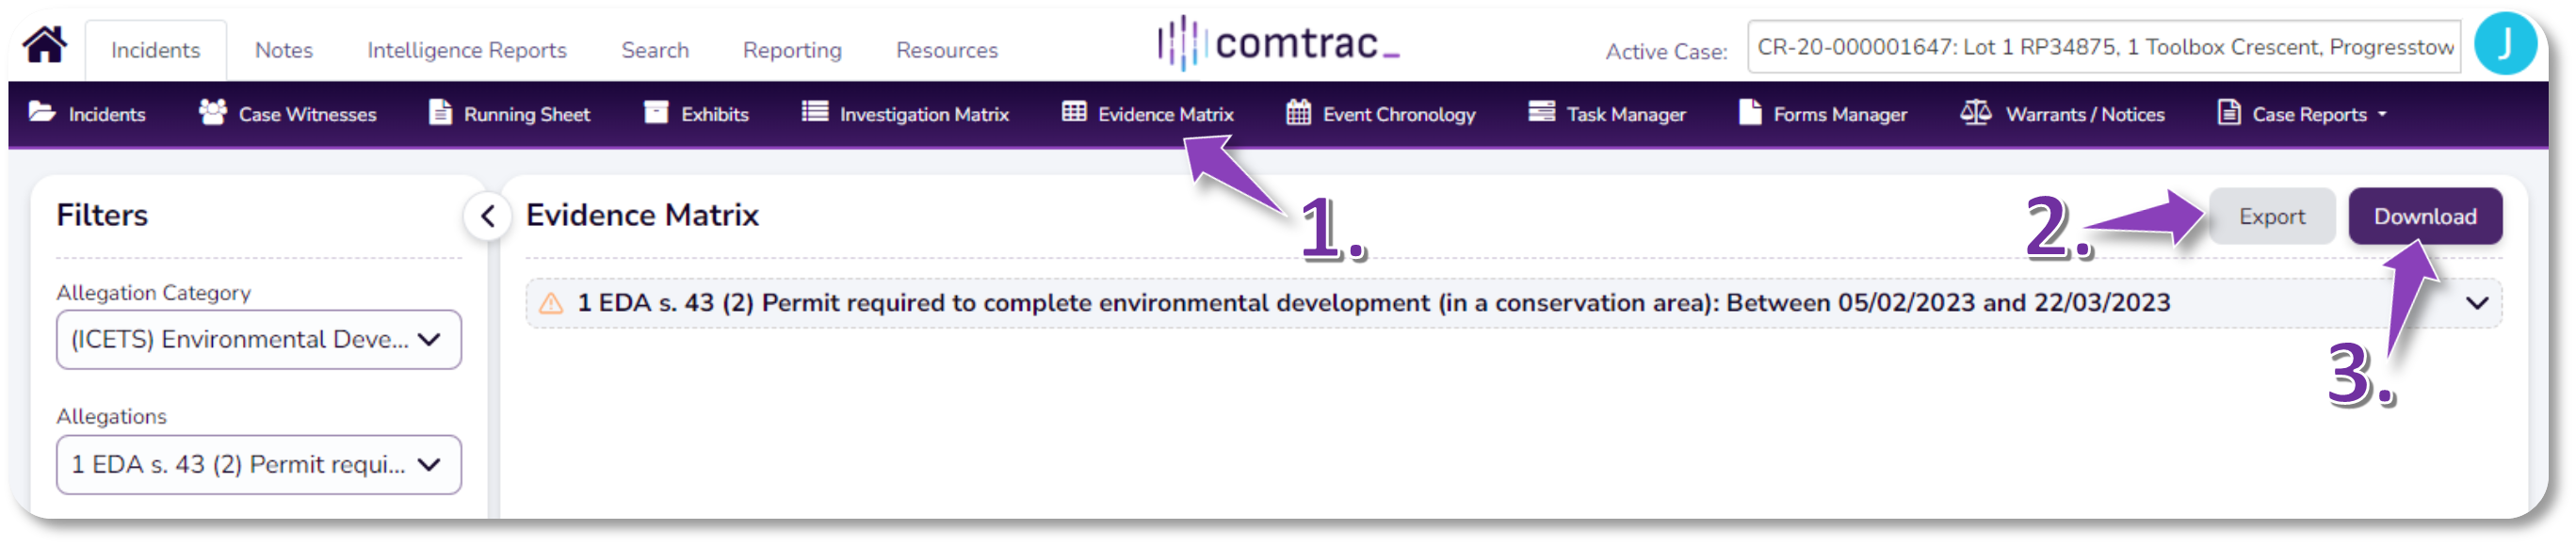Switch to the Intelligence Reports tab
The height and width of the screenshot is (546, 2576).
[466, 50]
